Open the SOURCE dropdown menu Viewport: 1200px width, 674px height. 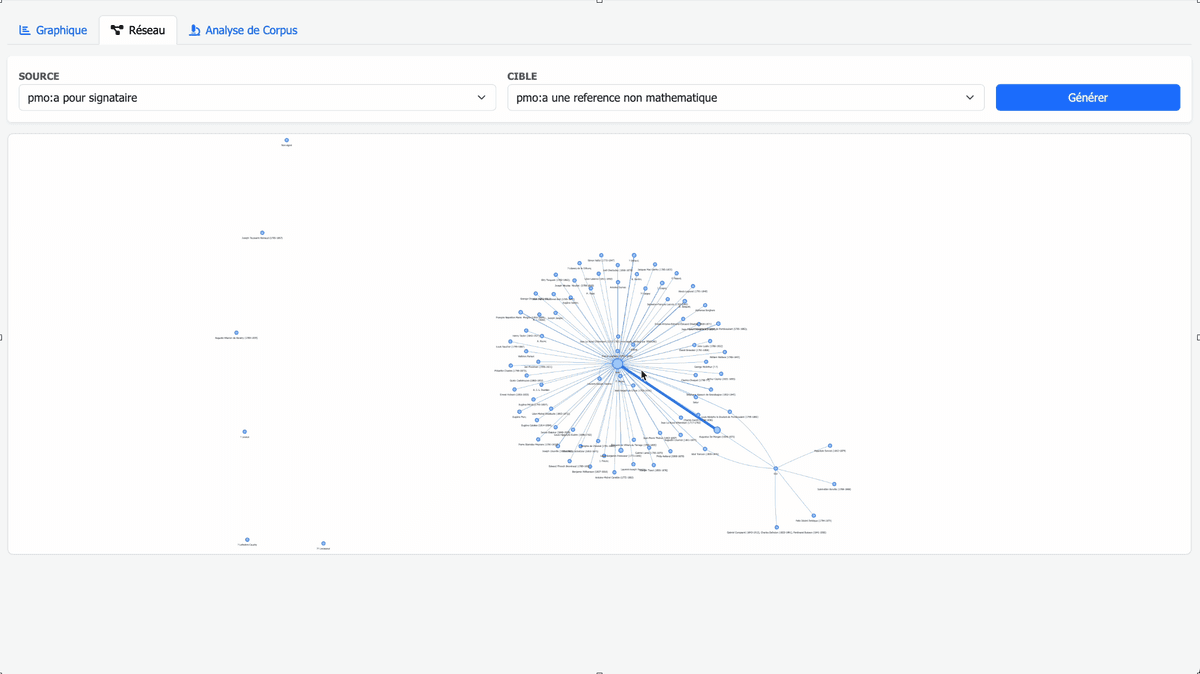tap(256, 98)
